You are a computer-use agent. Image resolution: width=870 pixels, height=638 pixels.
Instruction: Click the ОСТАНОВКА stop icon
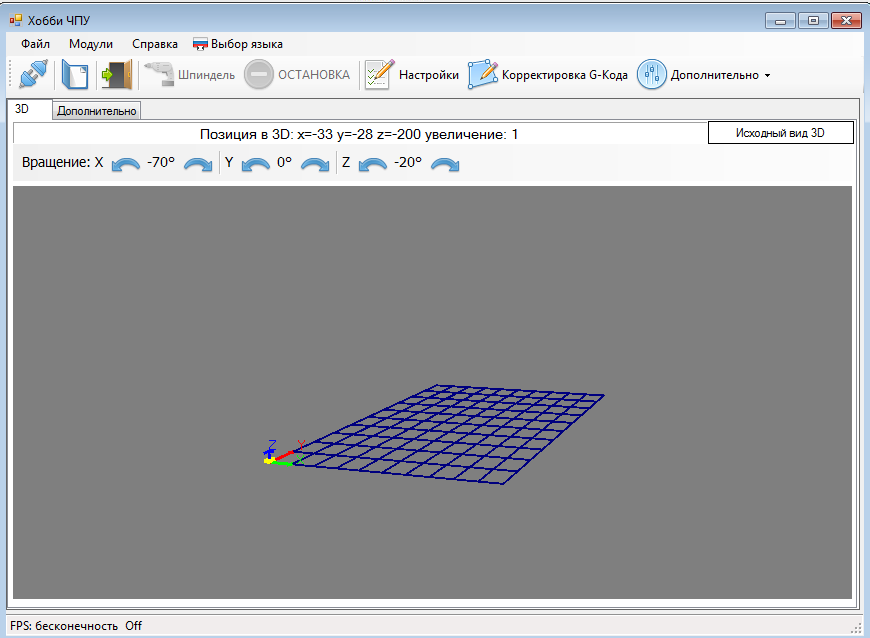(259, 74)
